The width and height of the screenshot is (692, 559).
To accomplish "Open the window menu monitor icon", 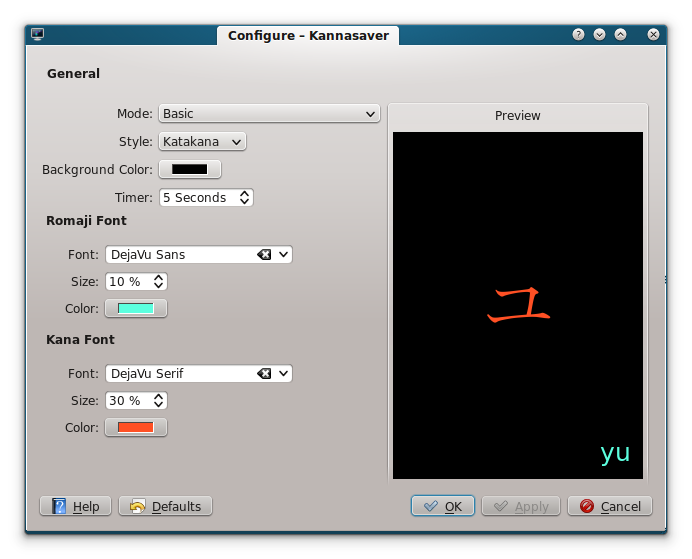I will (x=38, y=34).
